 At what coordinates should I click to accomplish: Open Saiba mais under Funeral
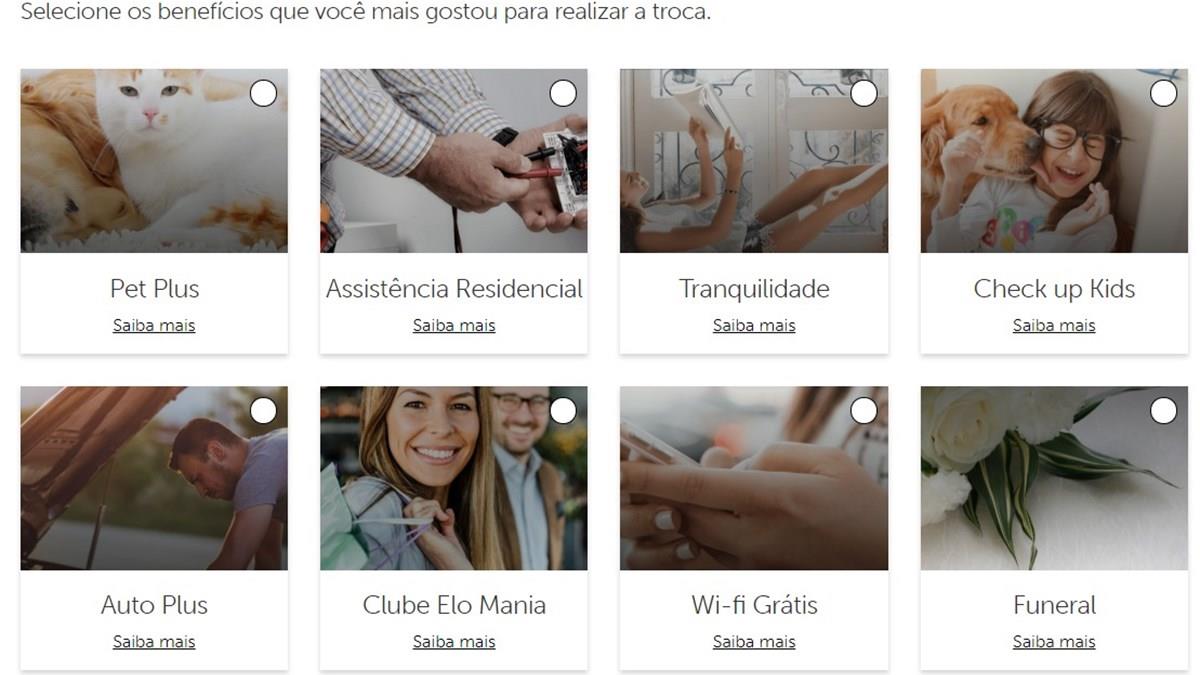click(x=1054, y=642)
